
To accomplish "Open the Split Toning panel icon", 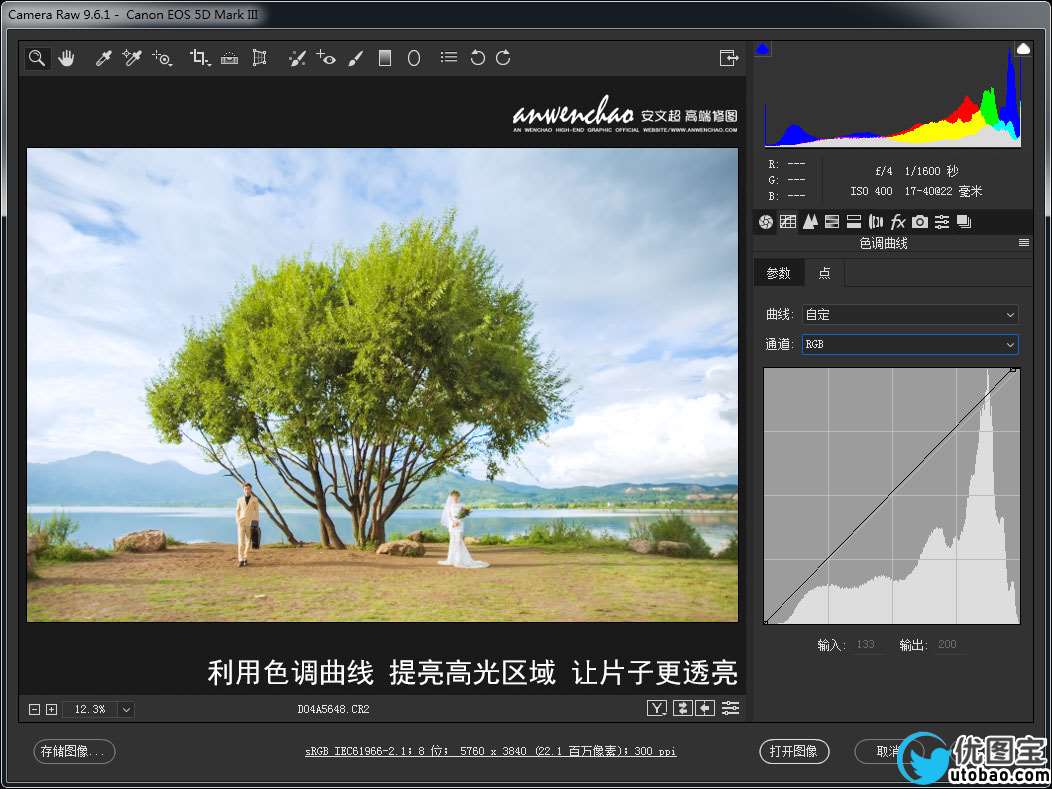I will coord(854,221).
